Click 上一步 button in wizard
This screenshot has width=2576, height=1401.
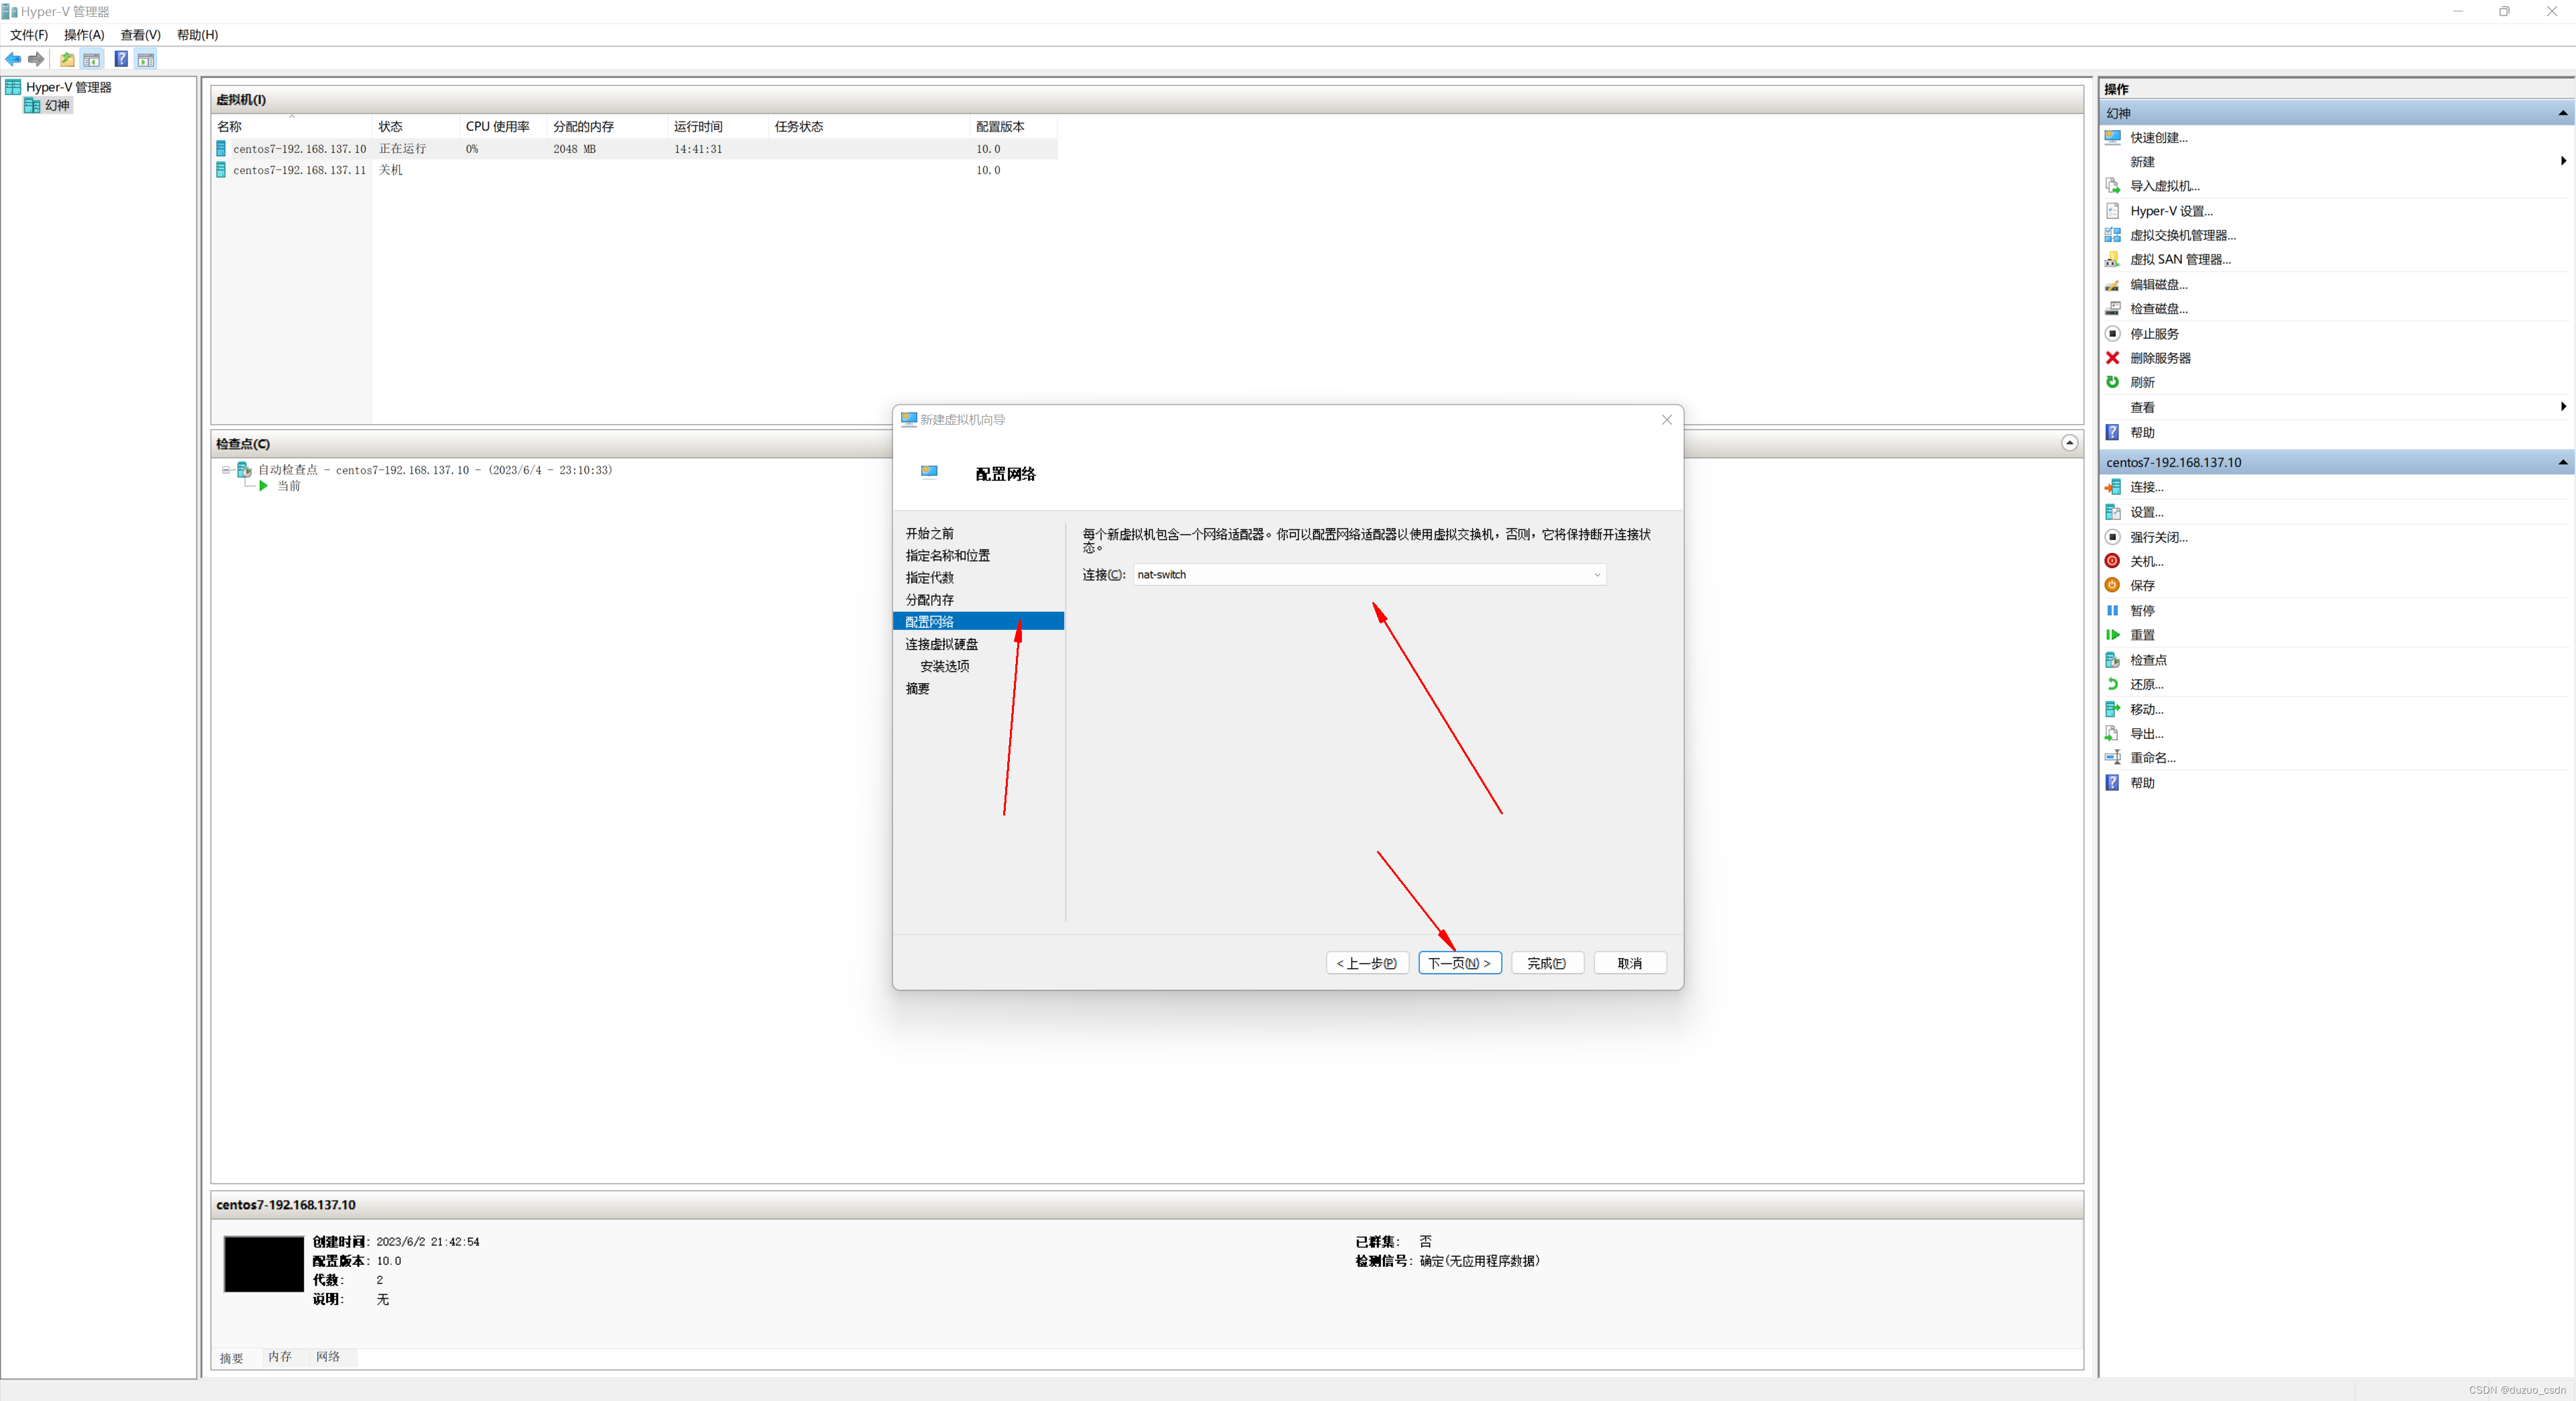(1367, 963)
